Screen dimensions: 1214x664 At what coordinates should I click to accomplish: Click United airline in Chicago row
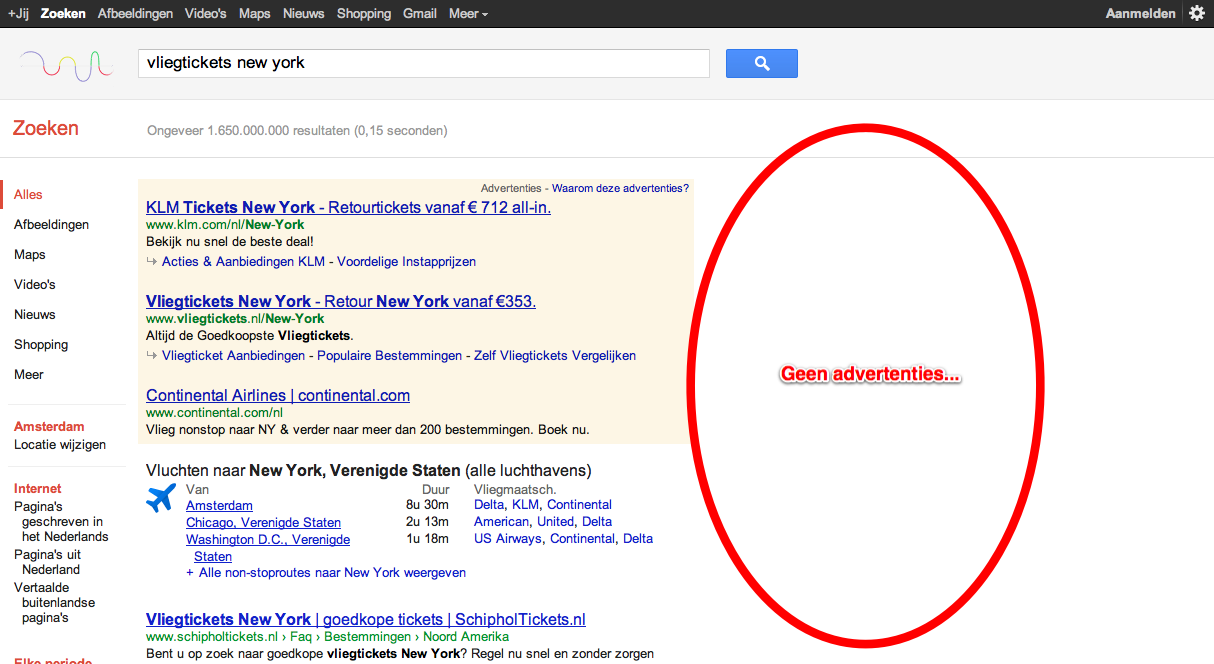(x=555, y=522)
